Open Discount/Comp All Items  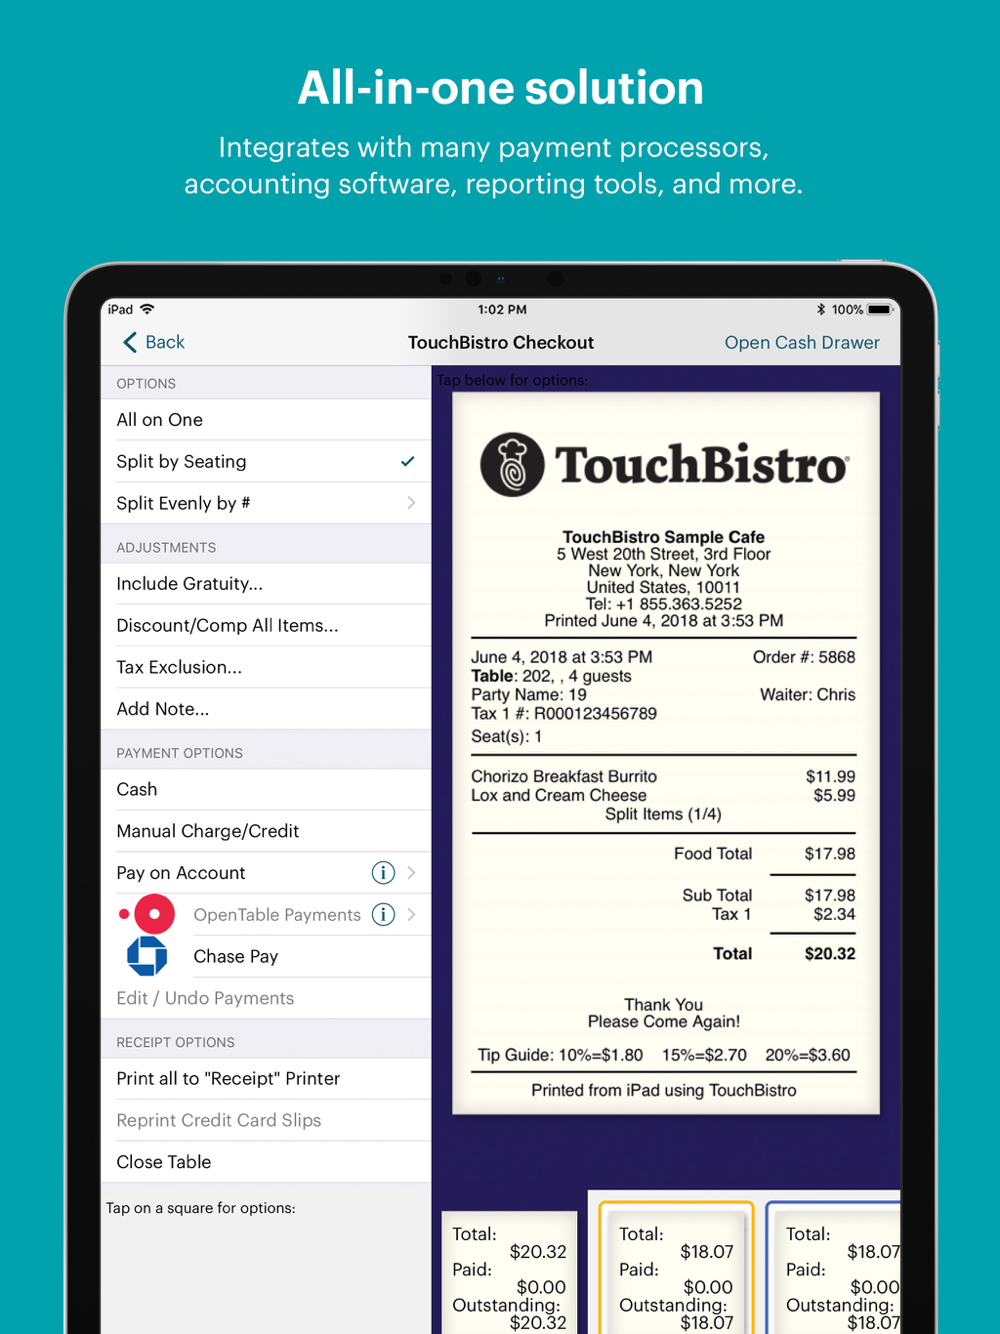point(266,625)
